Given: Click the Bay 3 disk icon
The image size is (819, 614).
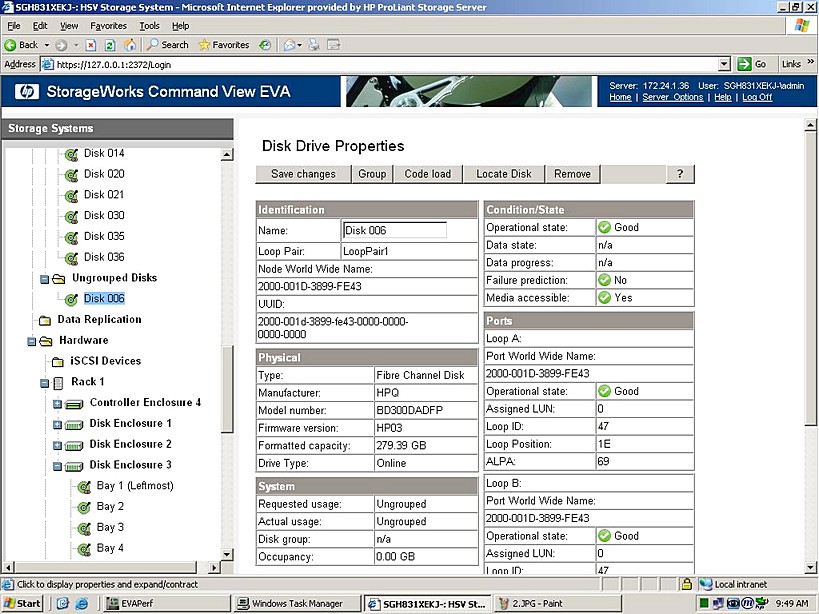Looking at the screenshot, I should 84,528.
